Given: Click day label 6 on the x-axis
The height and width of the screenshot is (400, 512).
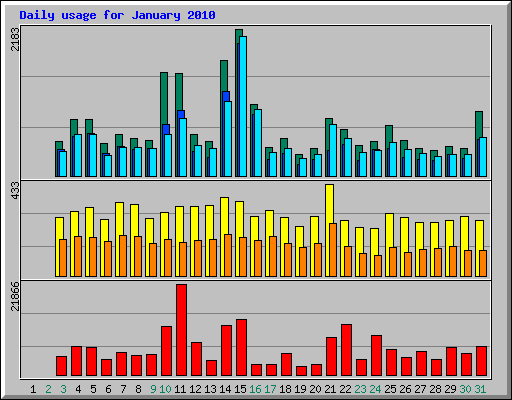Looking at the screenshot, I should (108, 389).
